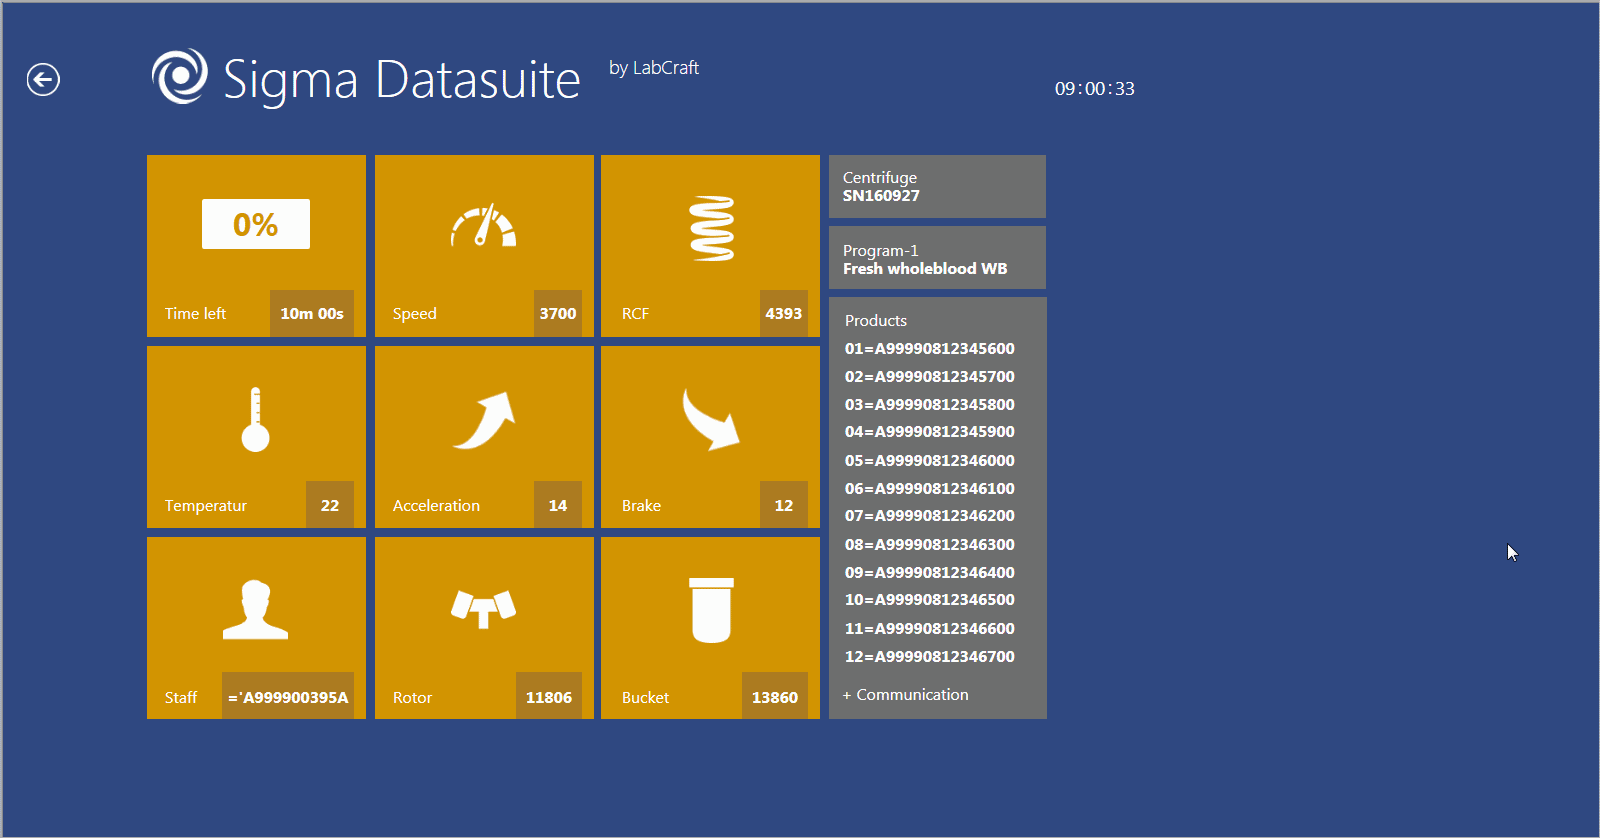Image resolution: width=1600 pixels, height=838 pixels.
Task: Click the Bucket container icon
Action: click(x=712, y=610)
